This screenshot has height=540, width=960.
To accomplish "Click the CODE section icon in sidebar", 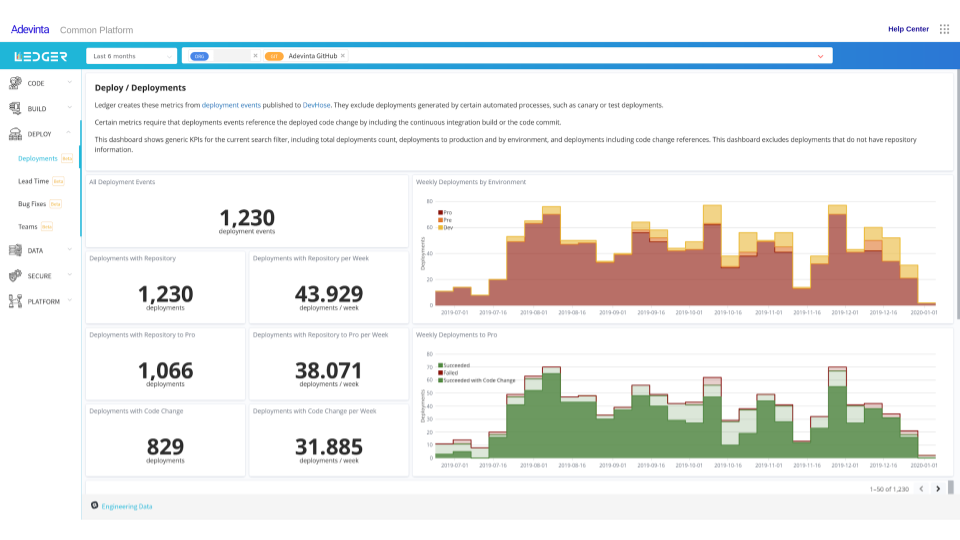I will pos(16,83).
